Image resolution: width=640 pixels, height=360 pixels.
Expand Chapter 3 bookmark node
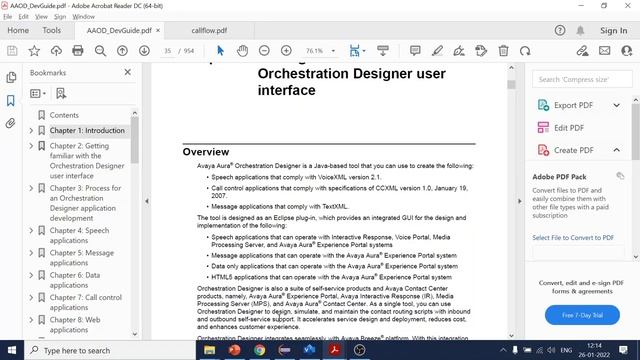pyautogui.click(x=31, y=188)
